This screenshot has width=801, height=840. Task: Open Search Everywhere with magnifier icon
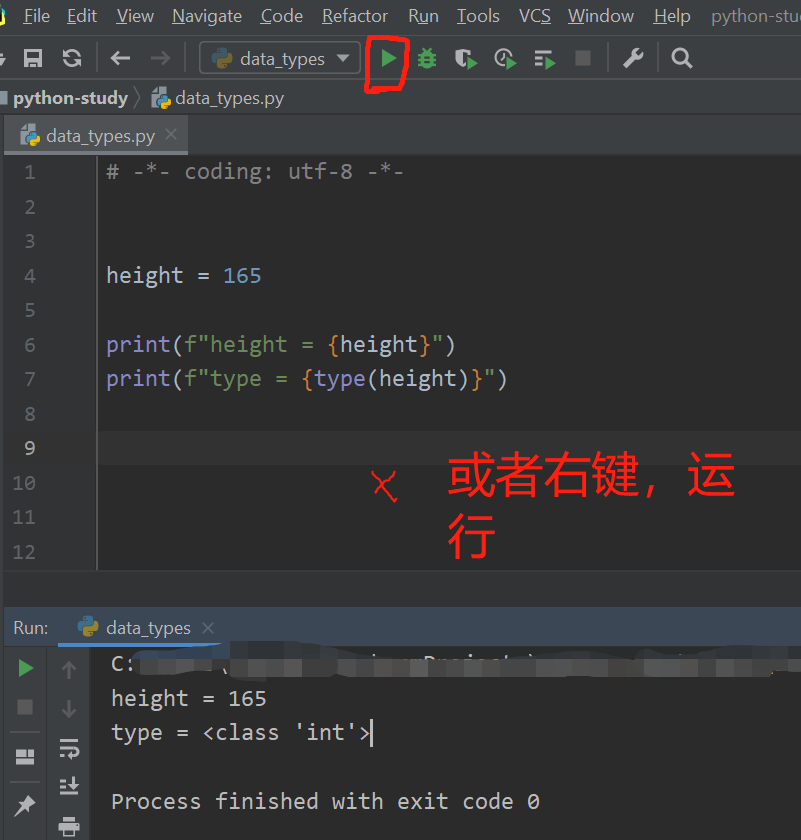point(681,58)
